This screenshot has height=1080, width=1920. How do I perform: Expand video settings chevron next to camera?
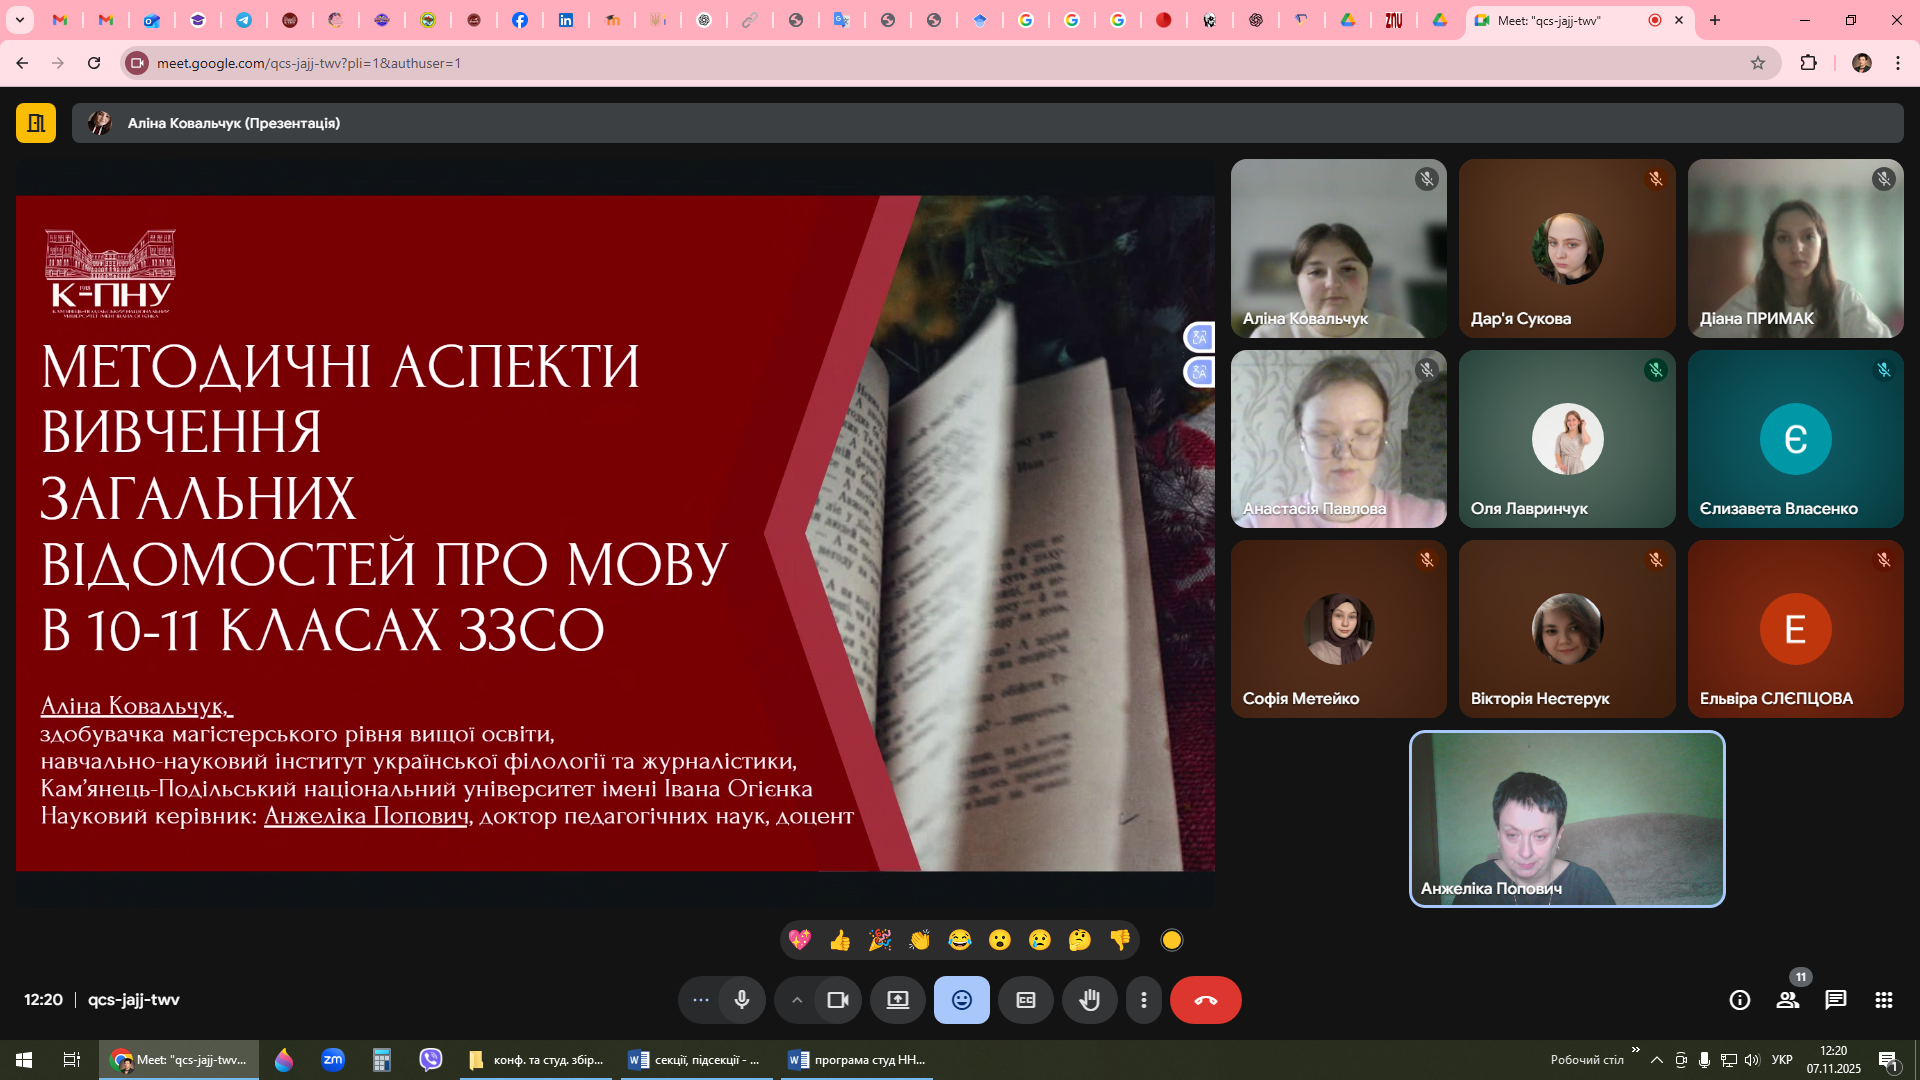point(797,1000)
